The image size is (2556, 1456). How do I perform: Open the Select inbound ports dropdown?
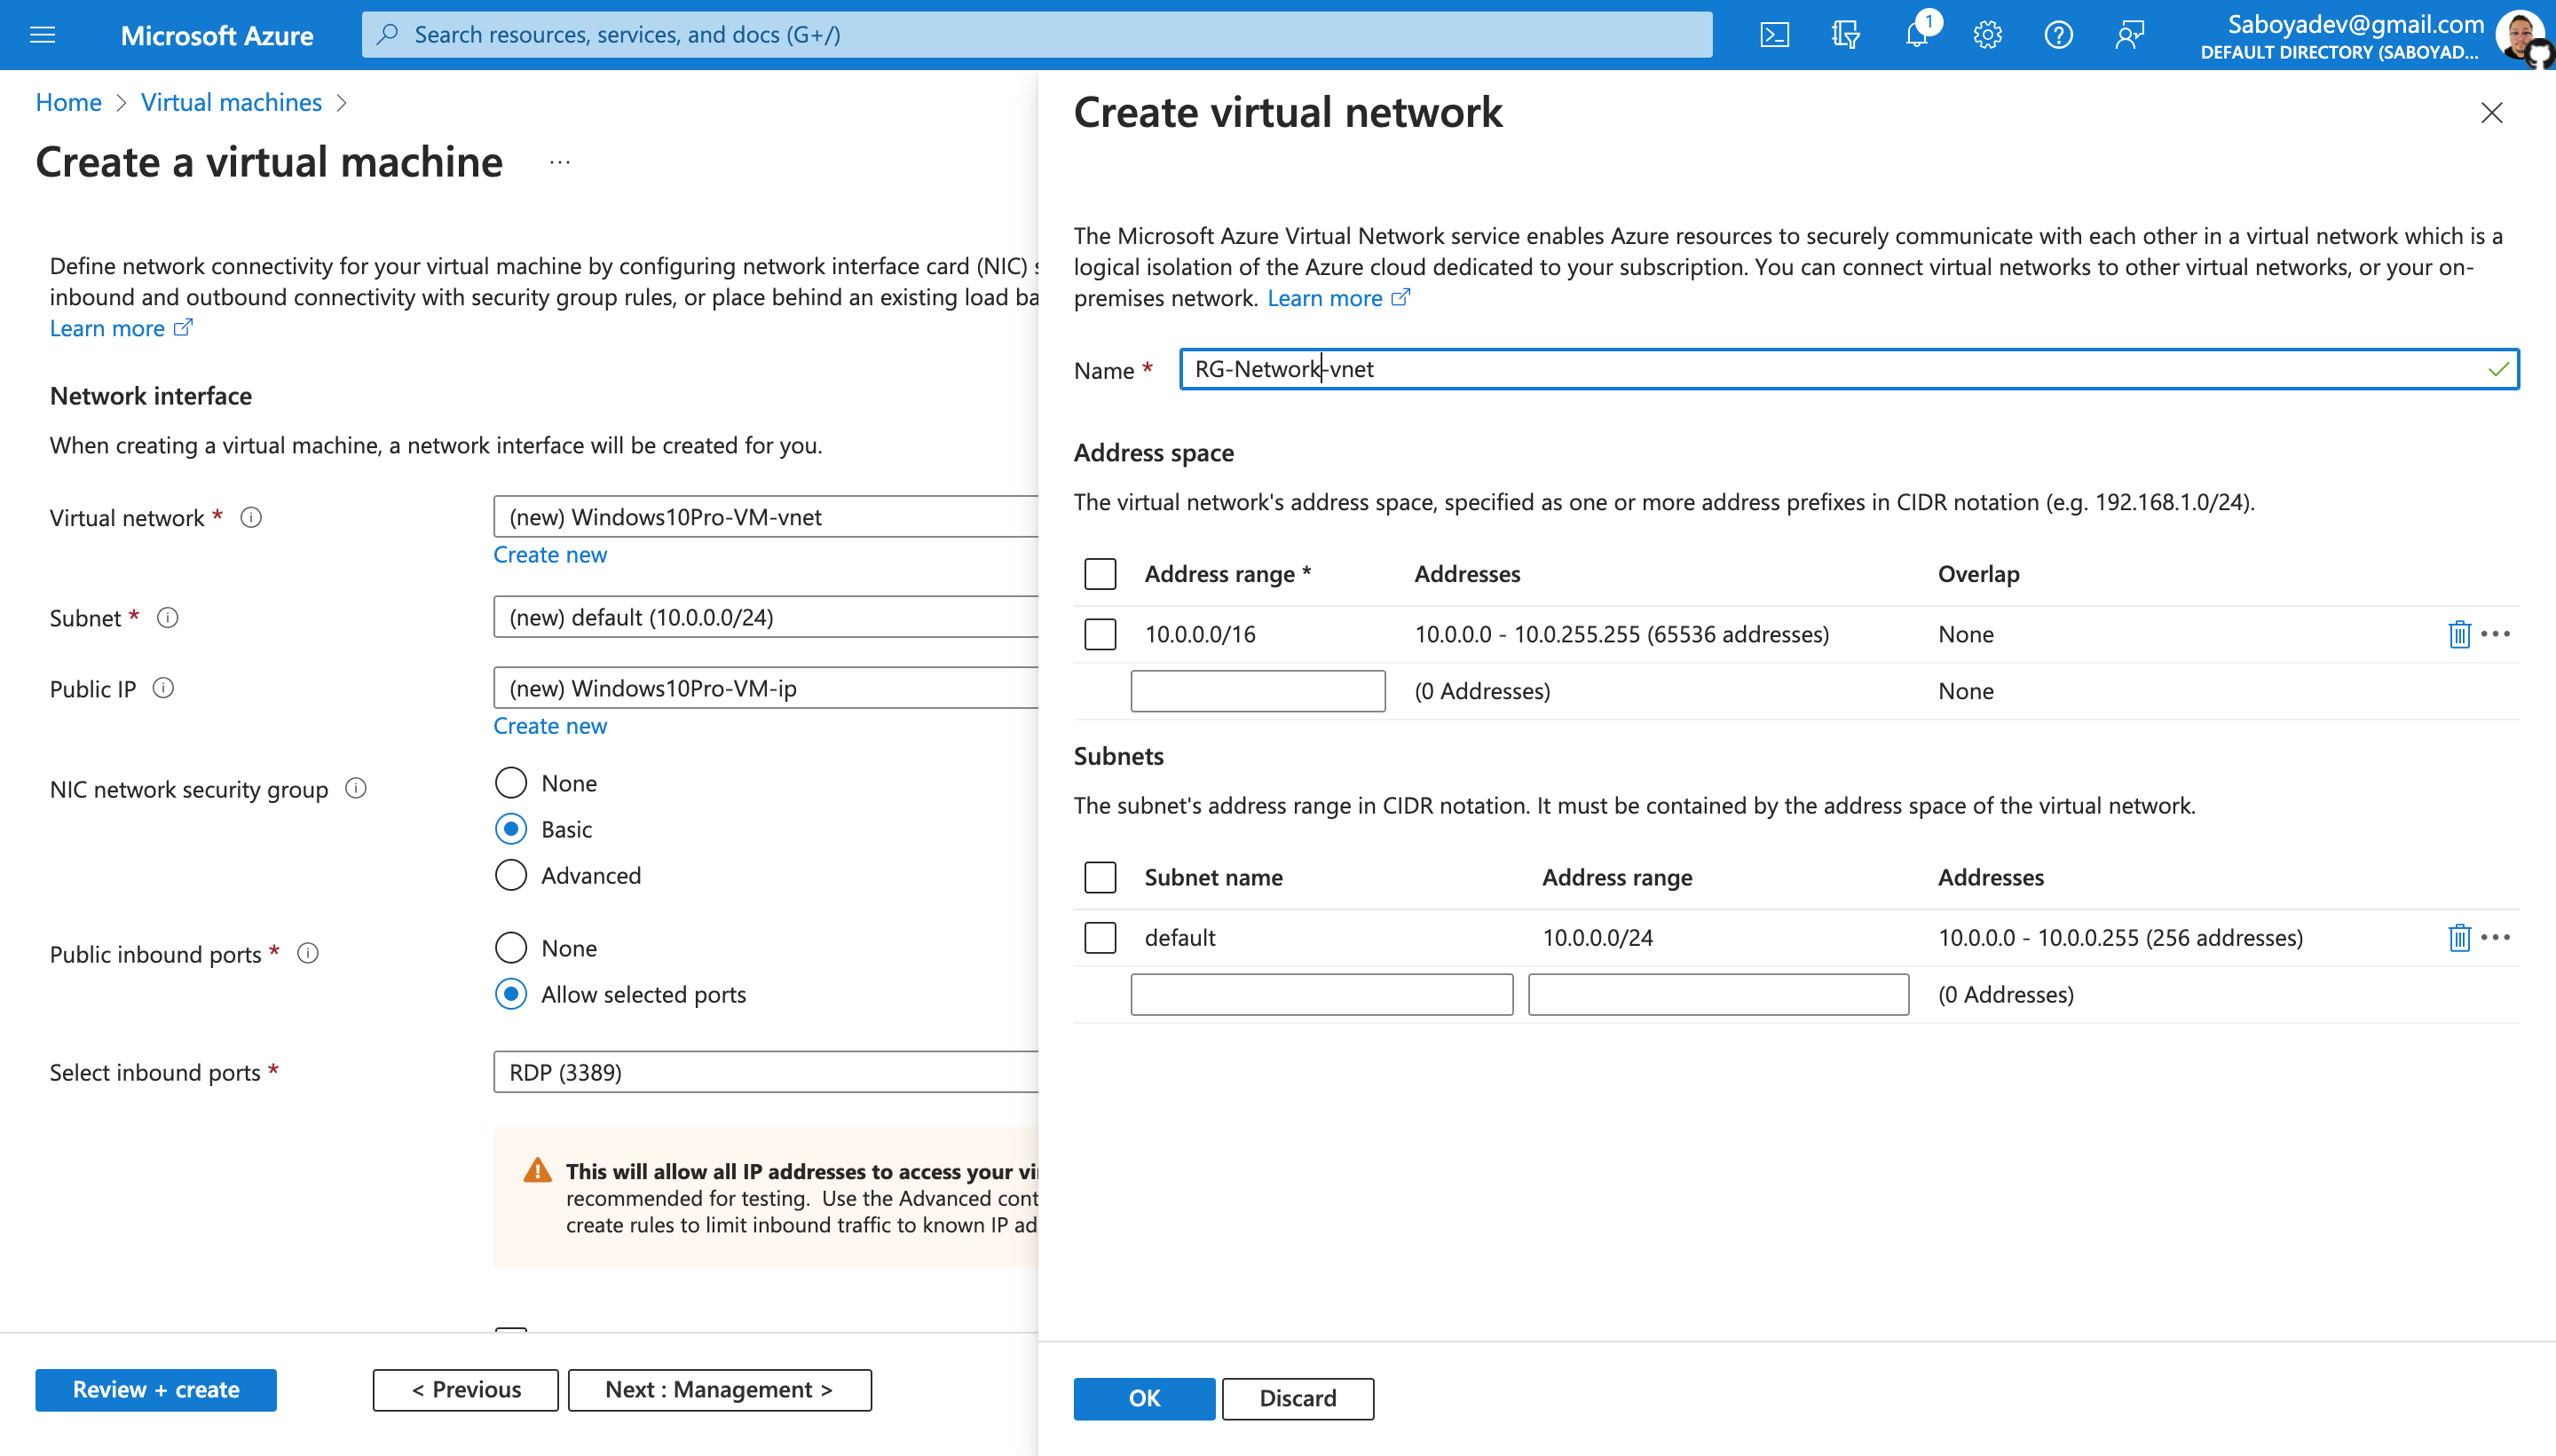click(x=765, y=1072)
